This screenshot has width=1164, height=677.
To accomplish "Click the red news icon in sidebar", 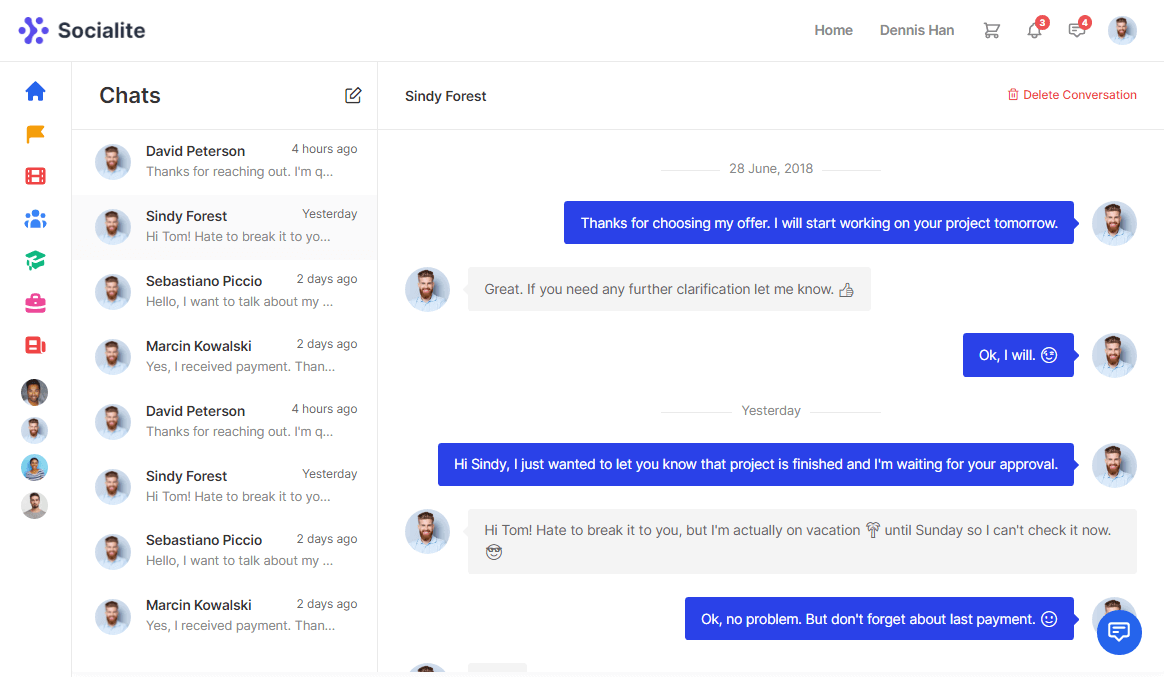I will point(36,345).
